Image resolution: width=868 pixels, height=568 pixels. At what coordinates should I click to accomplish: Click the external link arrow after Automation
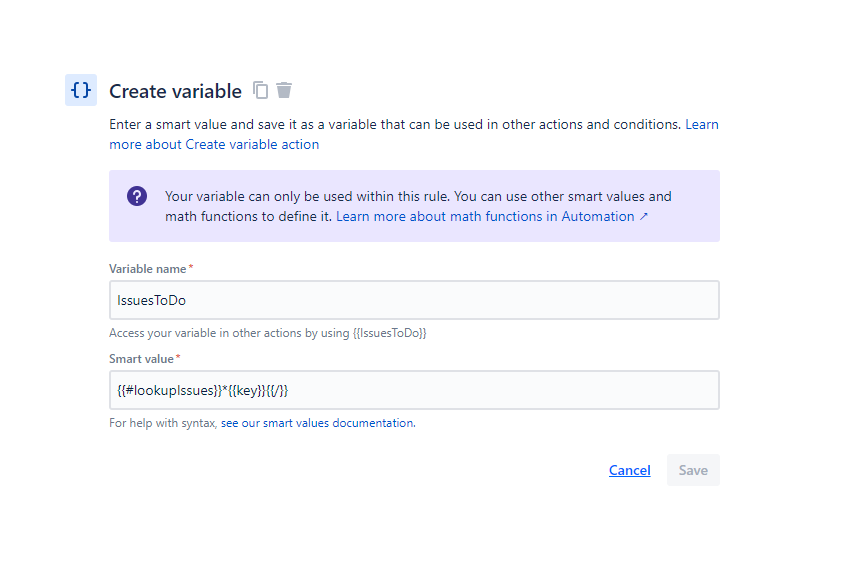(x=643, y=216)
